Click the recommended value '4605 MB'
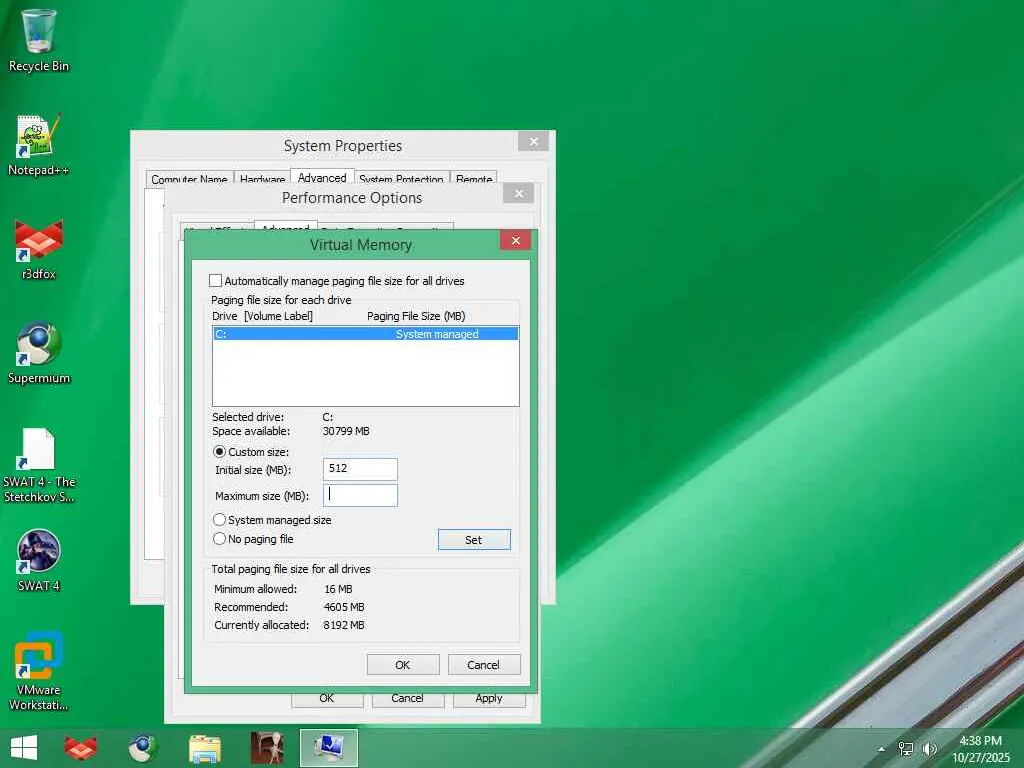The width and height of the screenshot is (1024, 768). [x=344, y=607]
